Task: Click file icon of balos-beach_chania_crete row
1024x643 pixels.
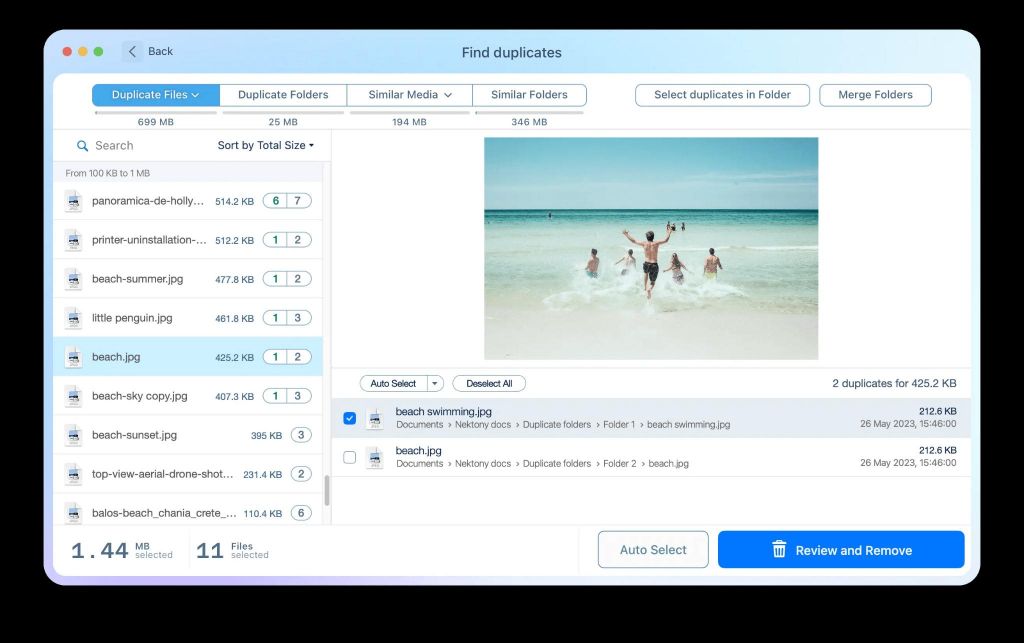Action: click(74, 513)
